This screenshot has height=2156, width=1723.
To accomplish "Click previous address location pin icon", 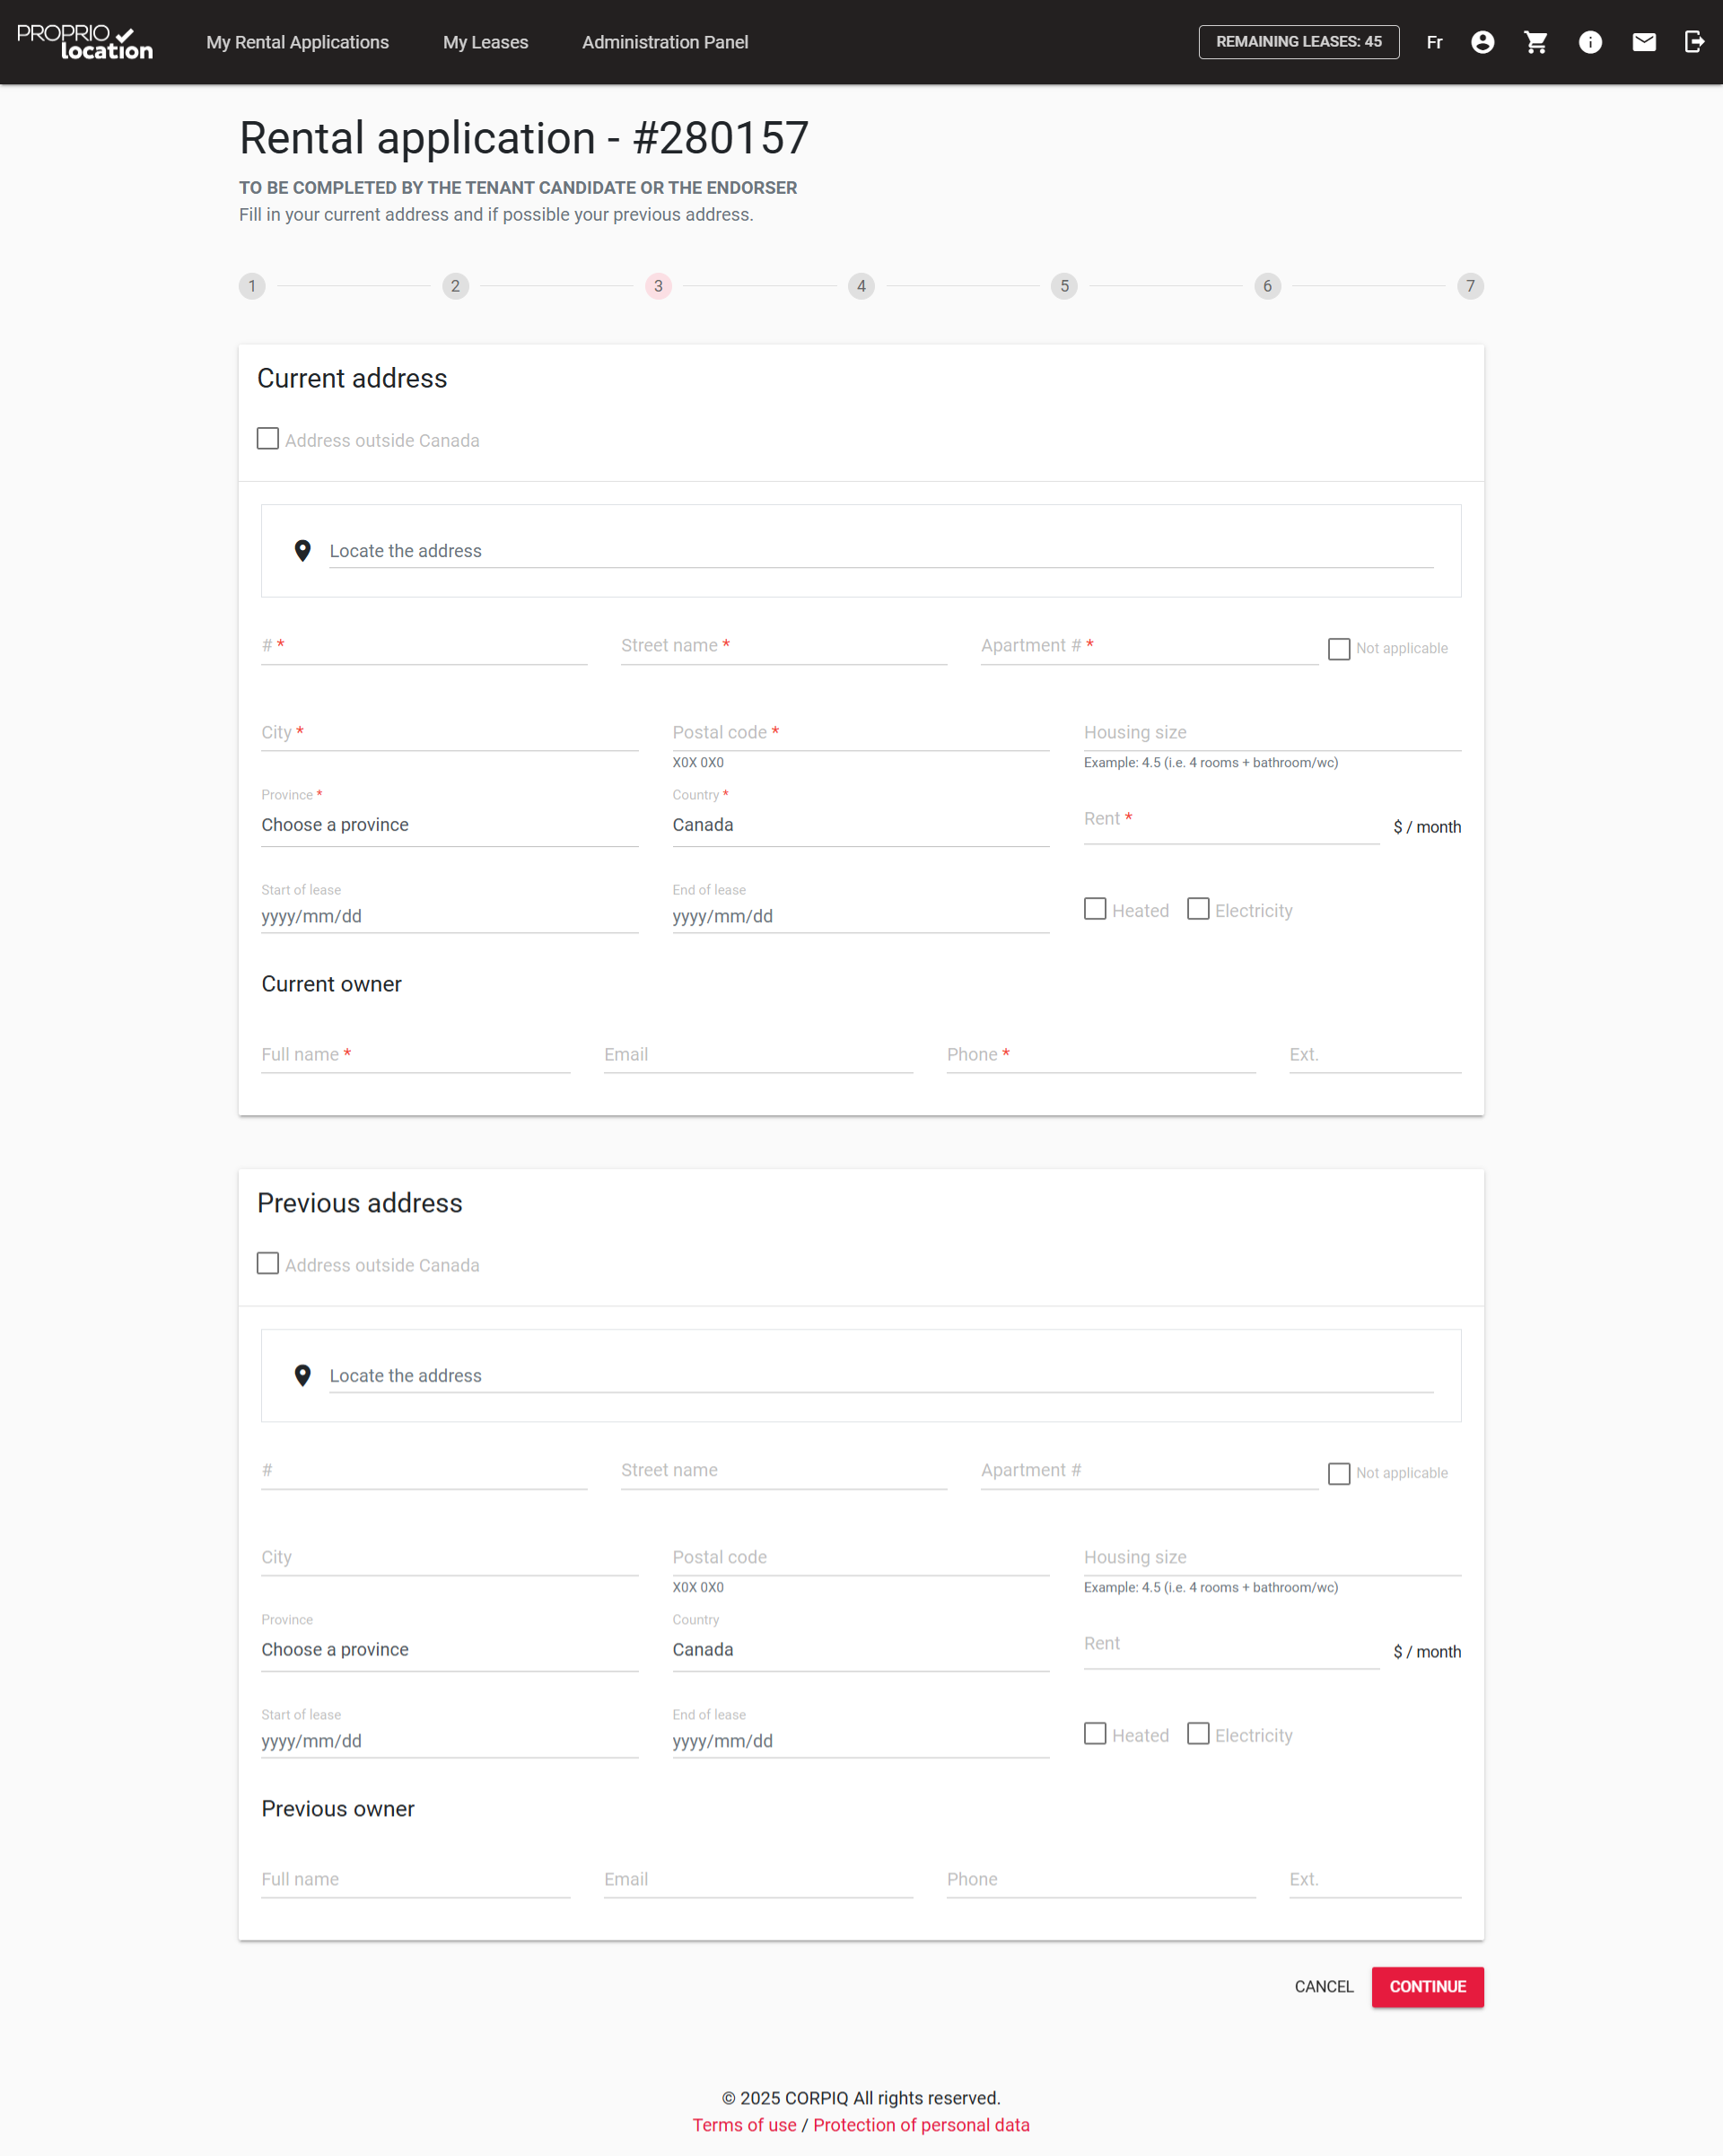I will click(302, 1376).
